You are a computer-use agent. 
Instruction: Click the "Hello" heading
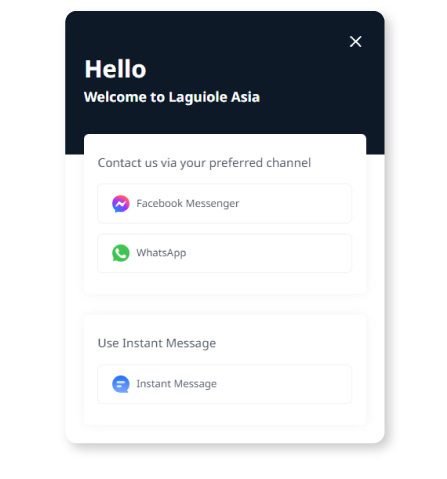tap(115, 69)
